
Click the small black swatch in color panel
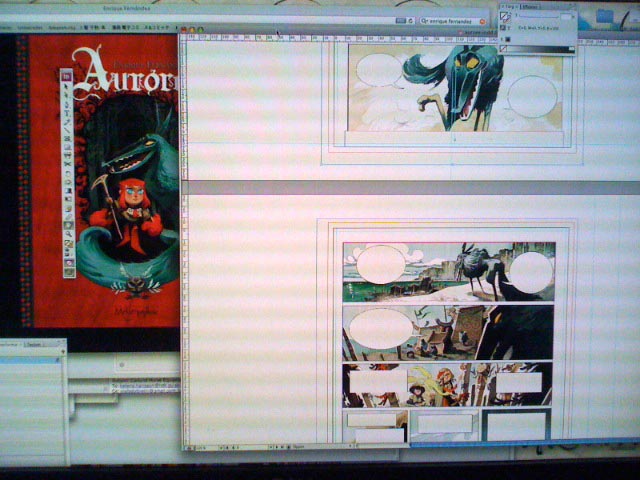coord(507,39)
